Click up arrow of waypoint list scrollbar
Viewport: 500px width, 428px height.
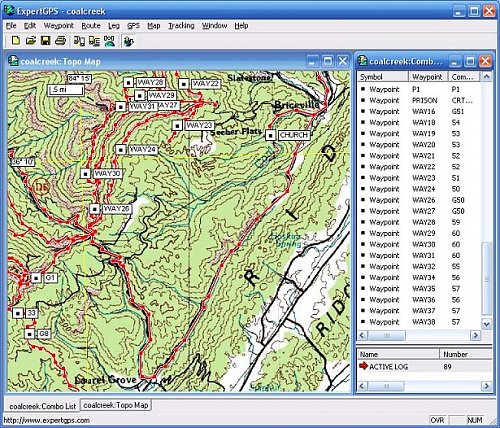point(486,77)
